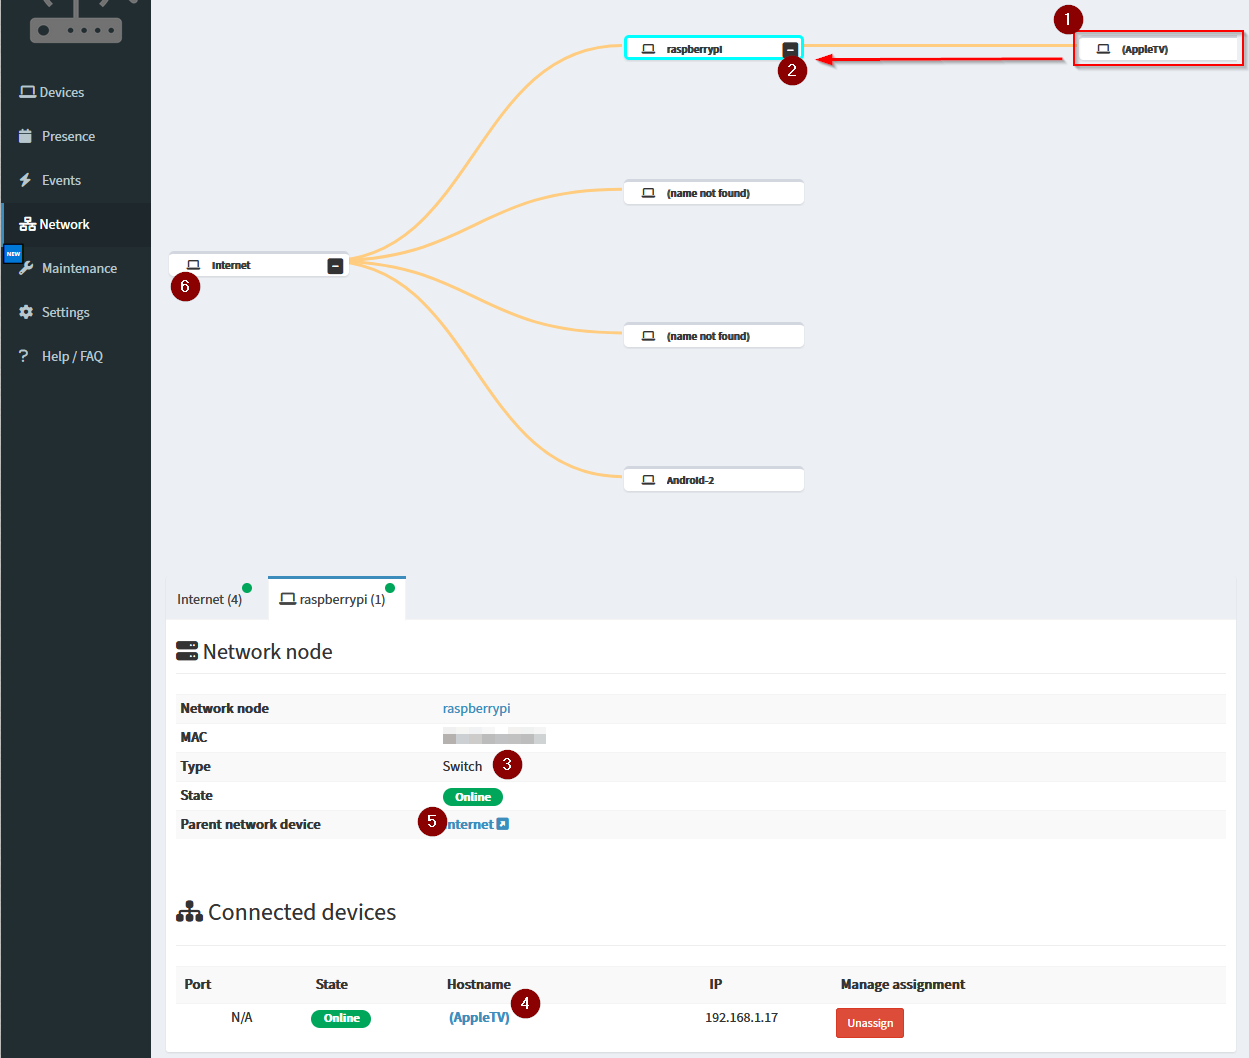
Task: Collapse the raspberrypi node with its minus button
Action: click(x=789, y=47)
